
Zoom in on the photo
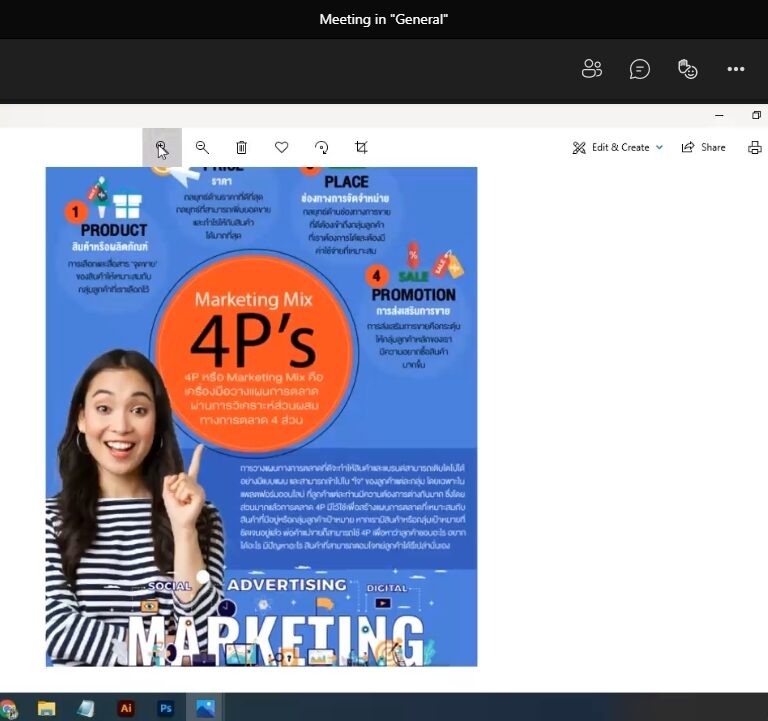(162, 147)
